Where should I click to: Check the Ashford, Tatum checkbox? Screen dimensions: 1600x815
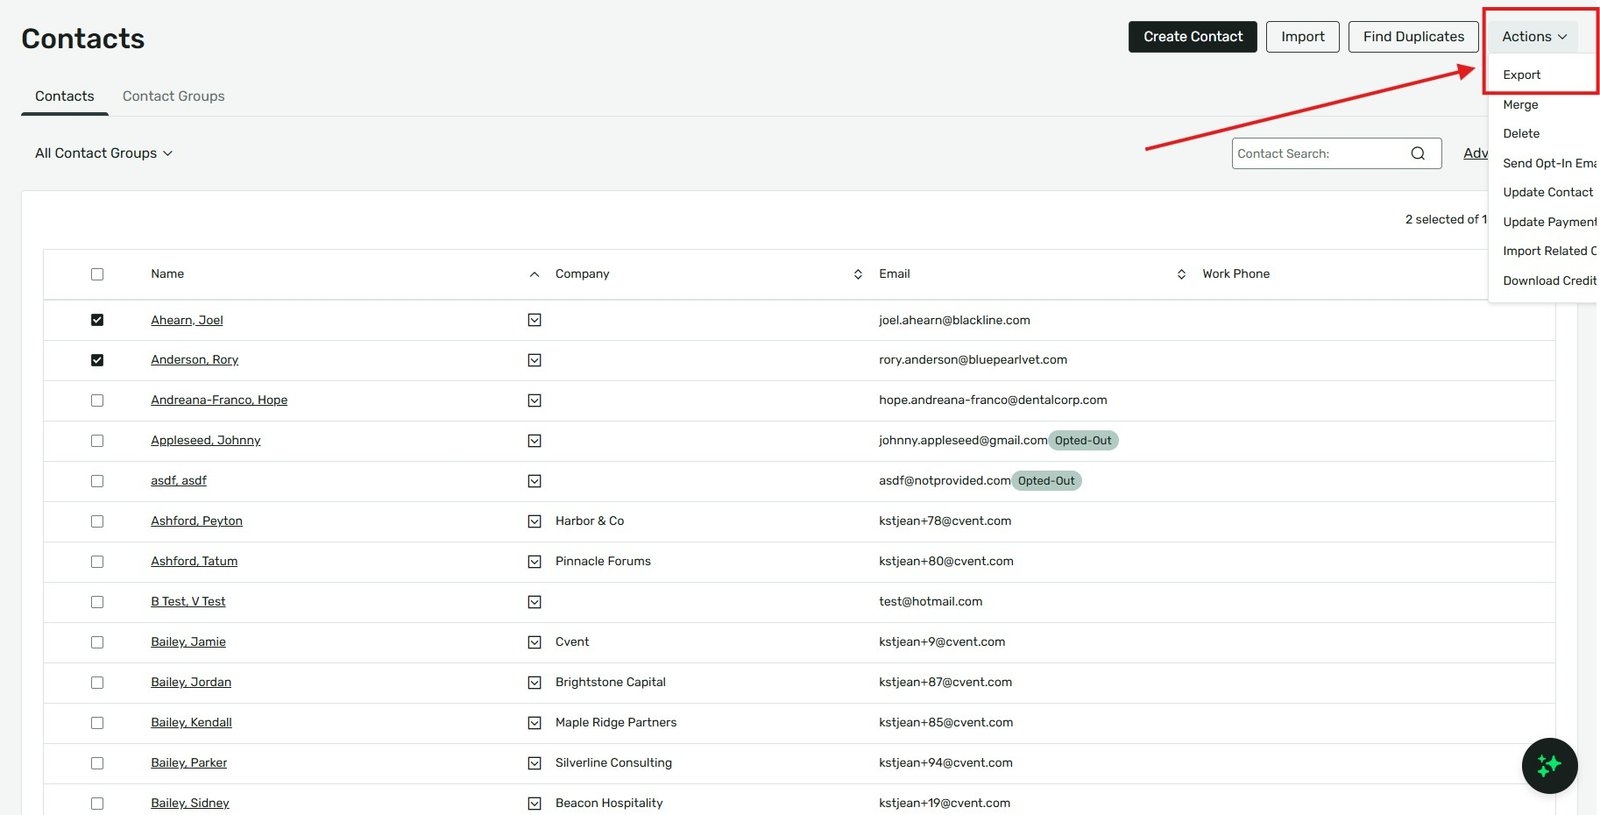coord(97,562)
